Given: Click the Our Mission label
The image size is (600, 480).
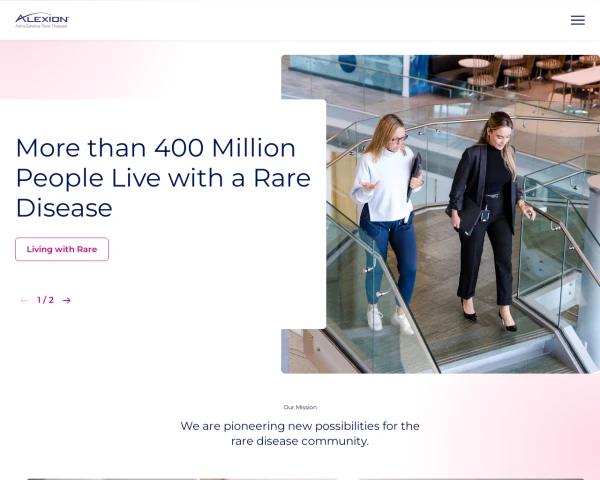Looking at the screenshot, I should pyautogui.click(x=300, y=407).
